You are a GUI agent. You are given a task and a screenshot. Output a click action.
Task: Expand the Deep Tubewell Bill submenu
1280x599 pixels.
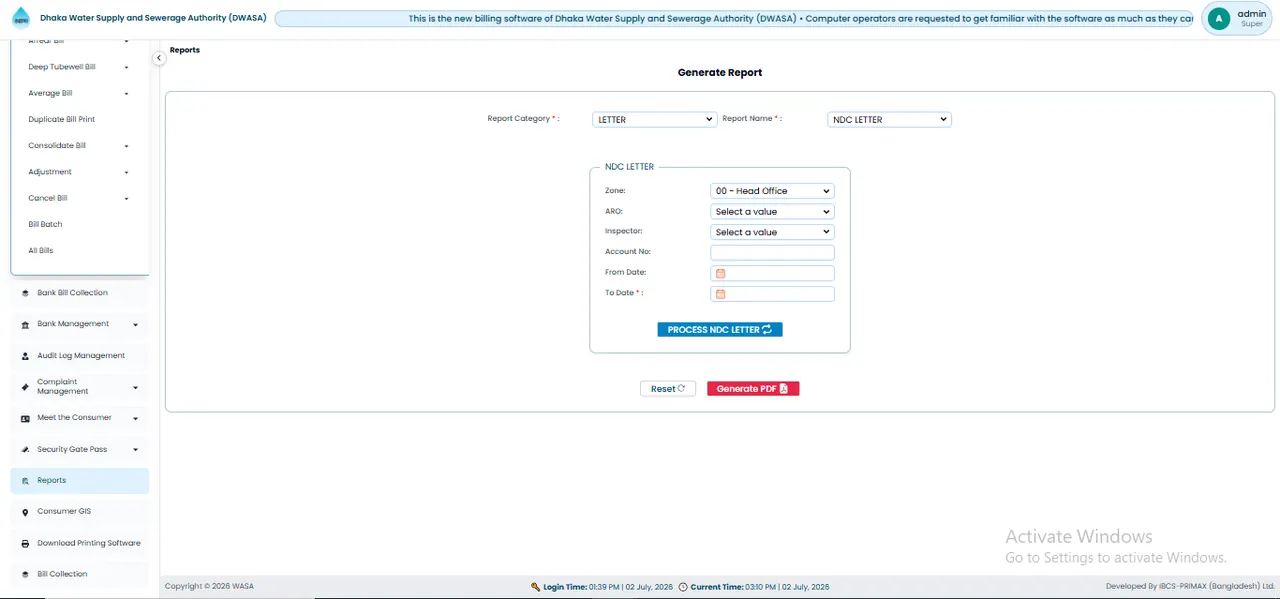(126, 68)
